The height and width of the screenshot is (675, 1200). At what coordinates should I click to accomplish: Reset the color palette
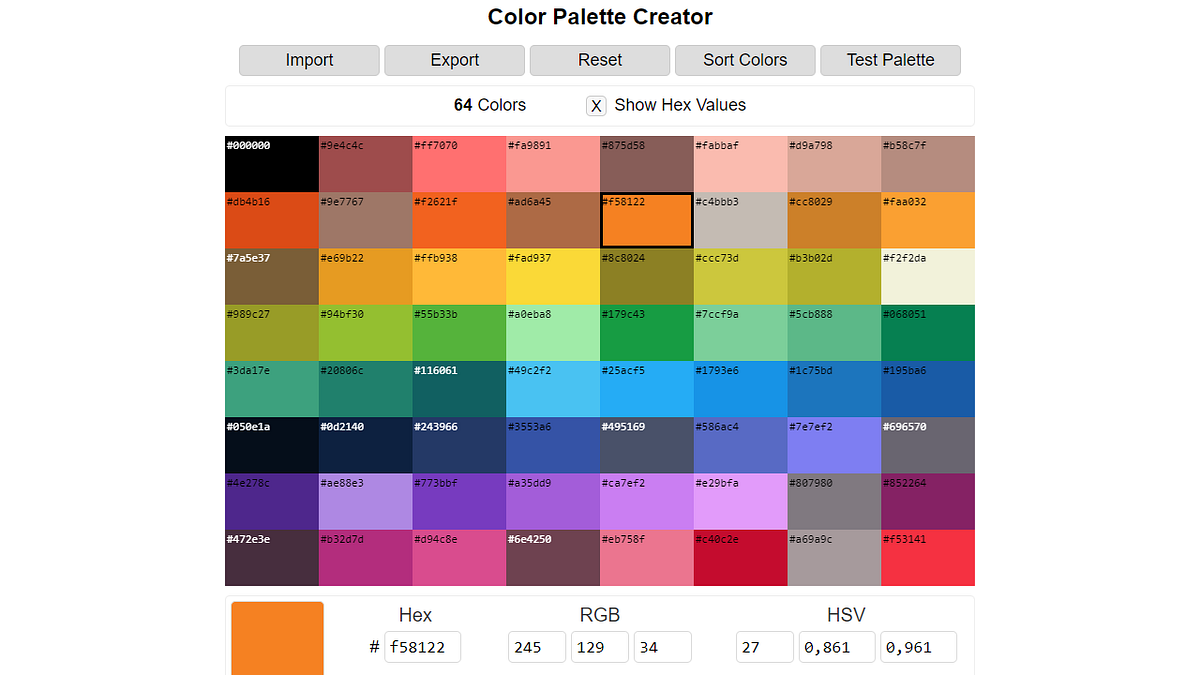599,60
